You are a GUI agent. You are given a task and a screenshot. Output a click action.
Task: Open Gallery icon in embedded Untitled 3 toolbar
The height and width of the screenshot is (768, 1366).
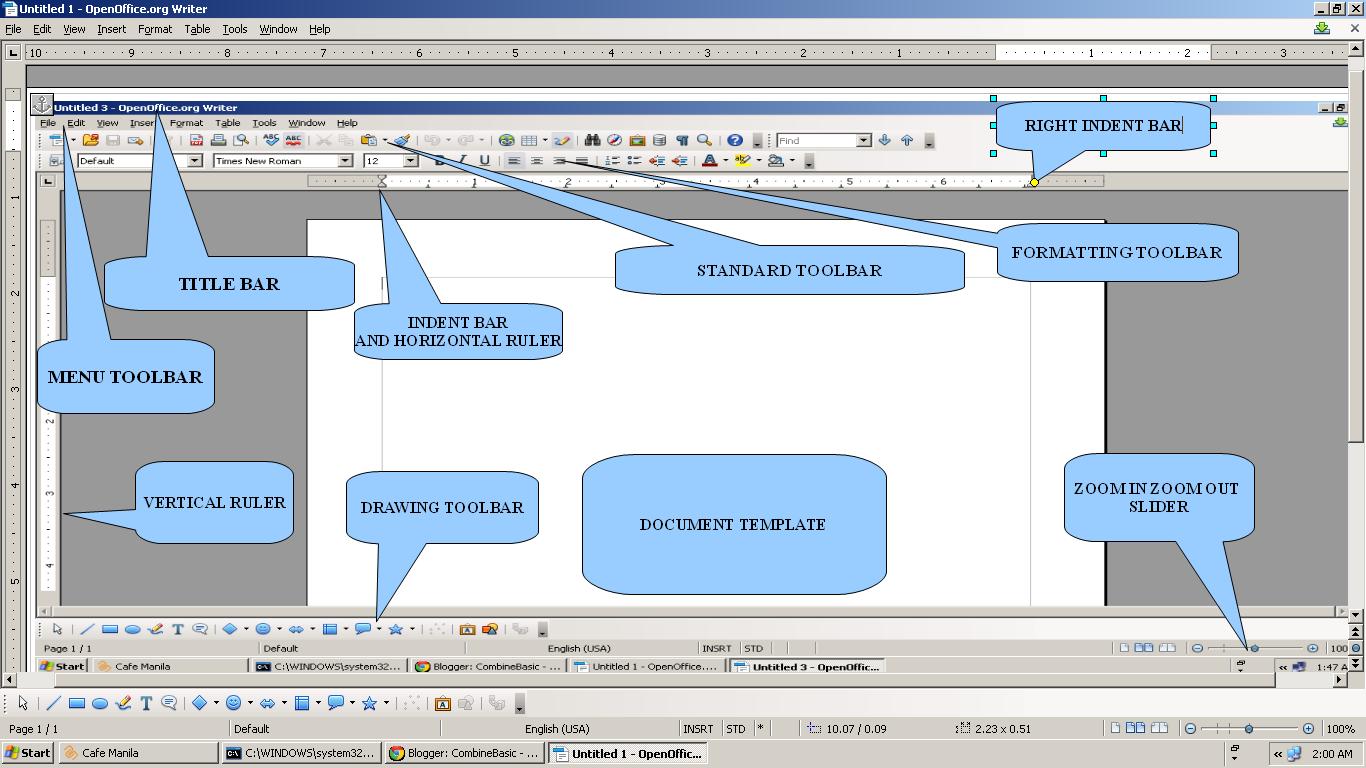[637, 141]
